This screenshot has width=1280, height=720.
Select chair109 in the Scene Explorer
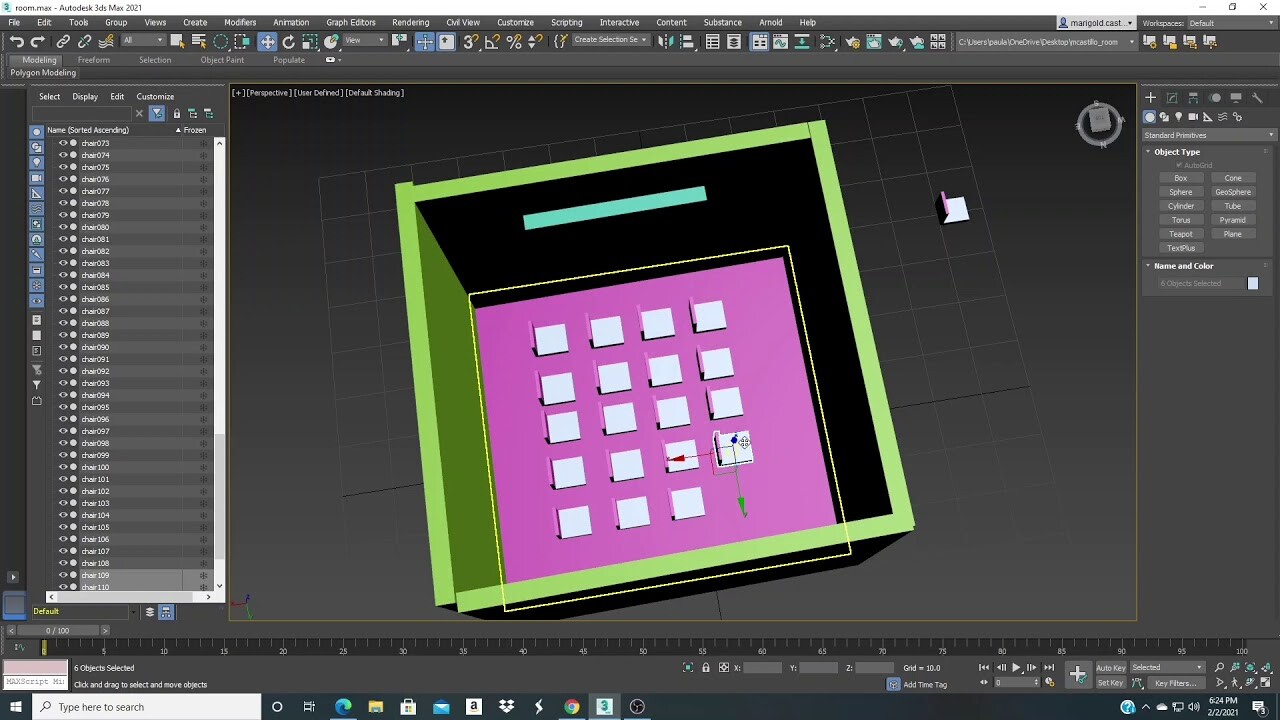point(95,575)
